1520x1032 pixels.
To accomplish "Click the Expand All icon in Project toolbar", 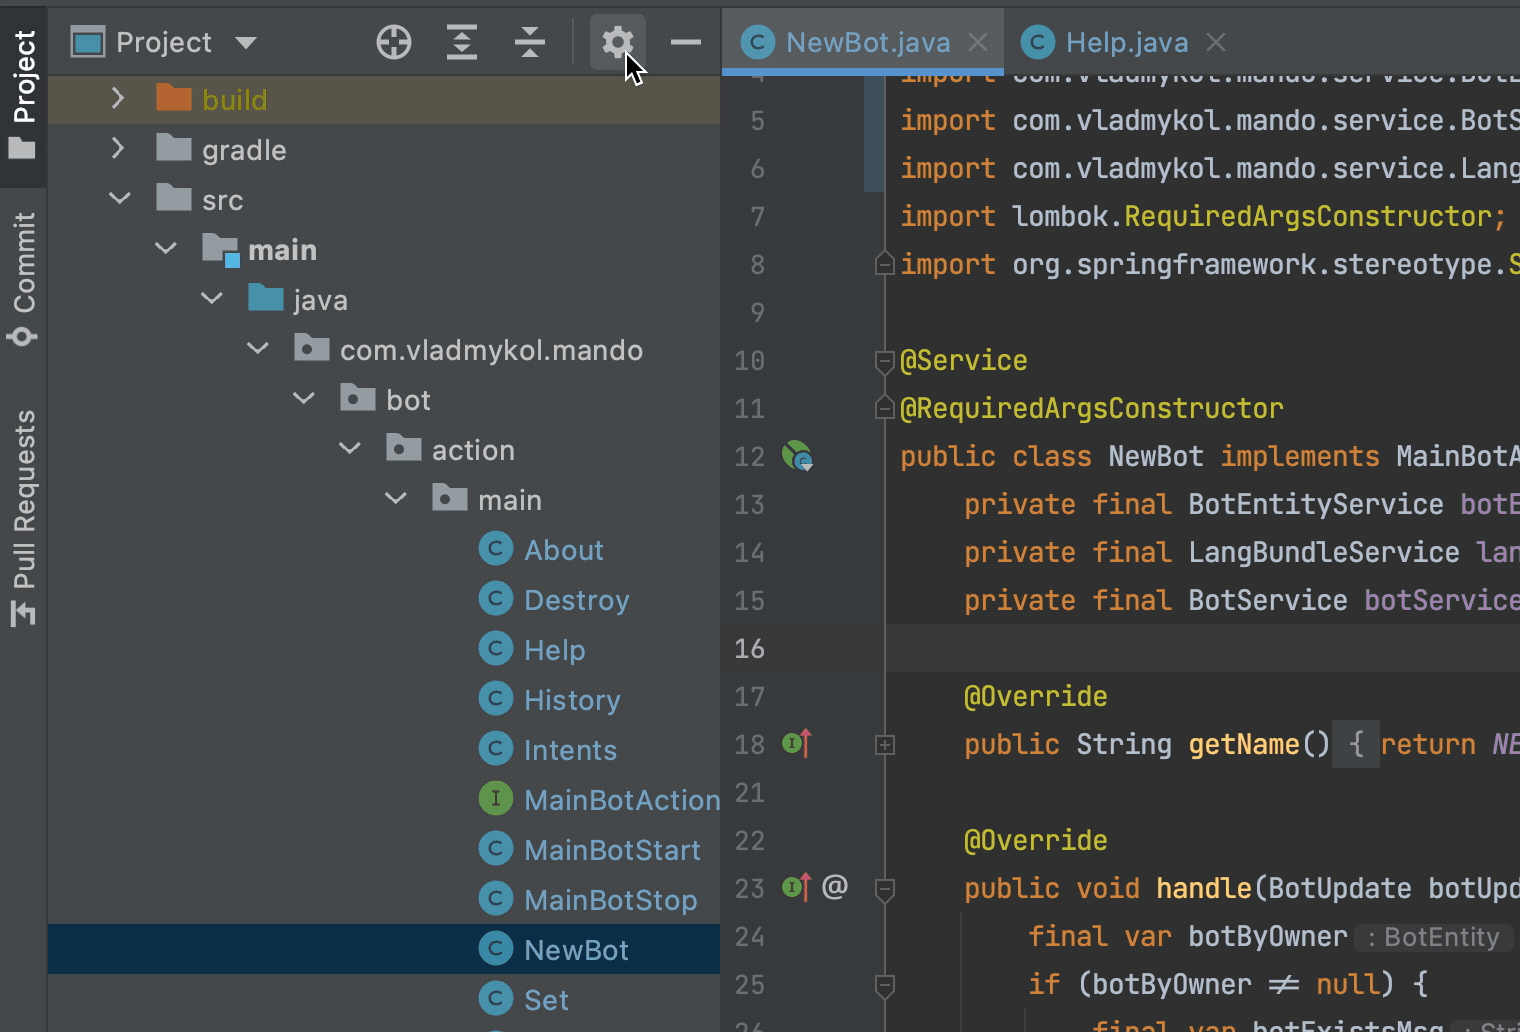I will pos(461,42).
